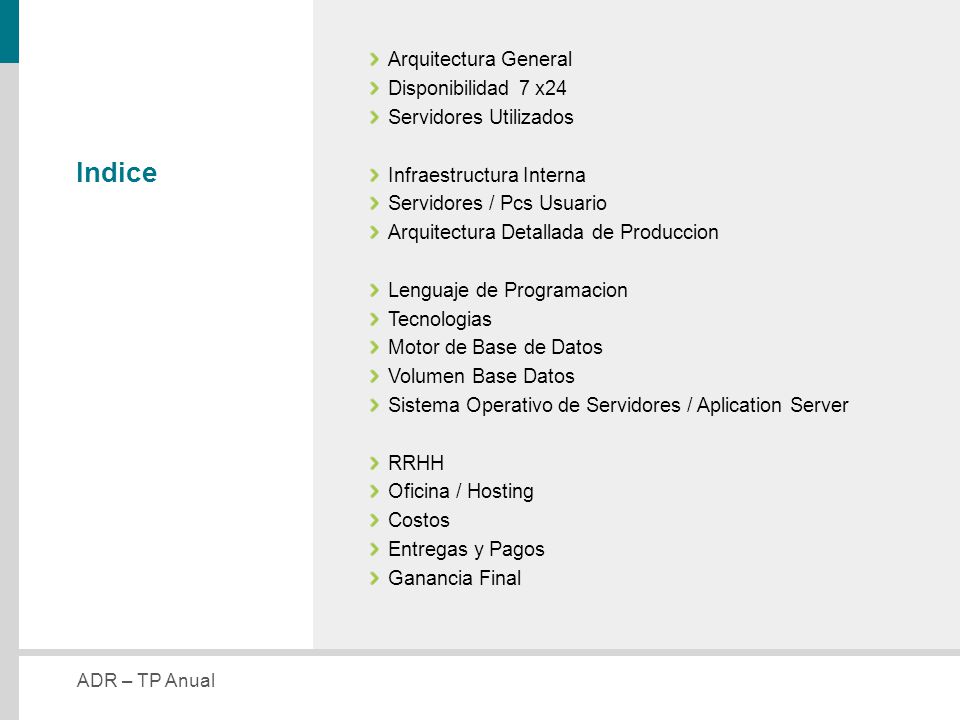Click the ADR – TP Anual footer text
This screenshot has width=960, height=720.
pyautogui.click(x=146, y=680)
